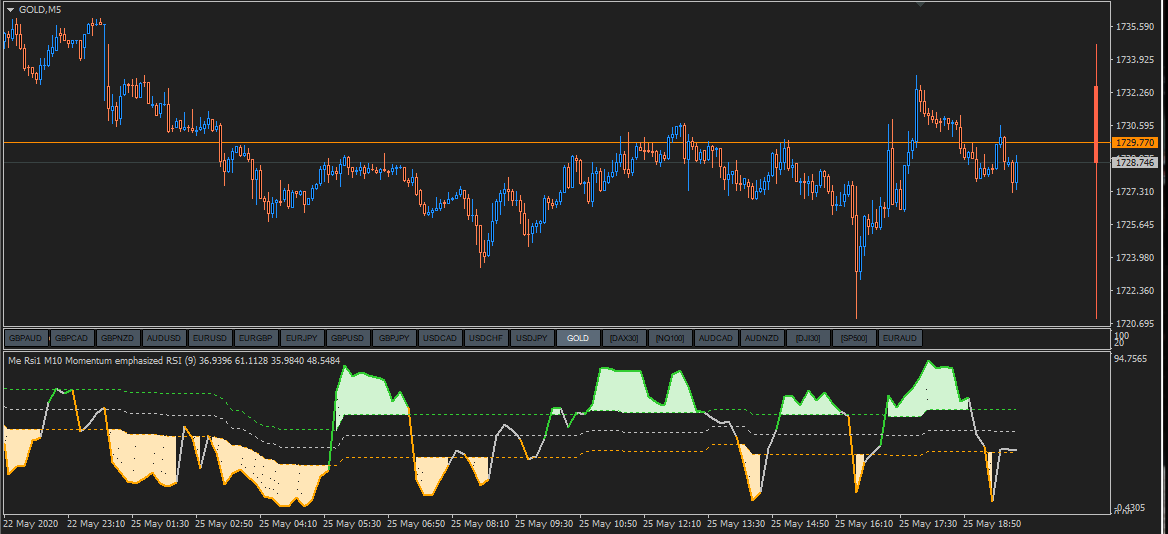Click the chart shift triangle marker at top

pyautogui.click(x=921, y=4)
